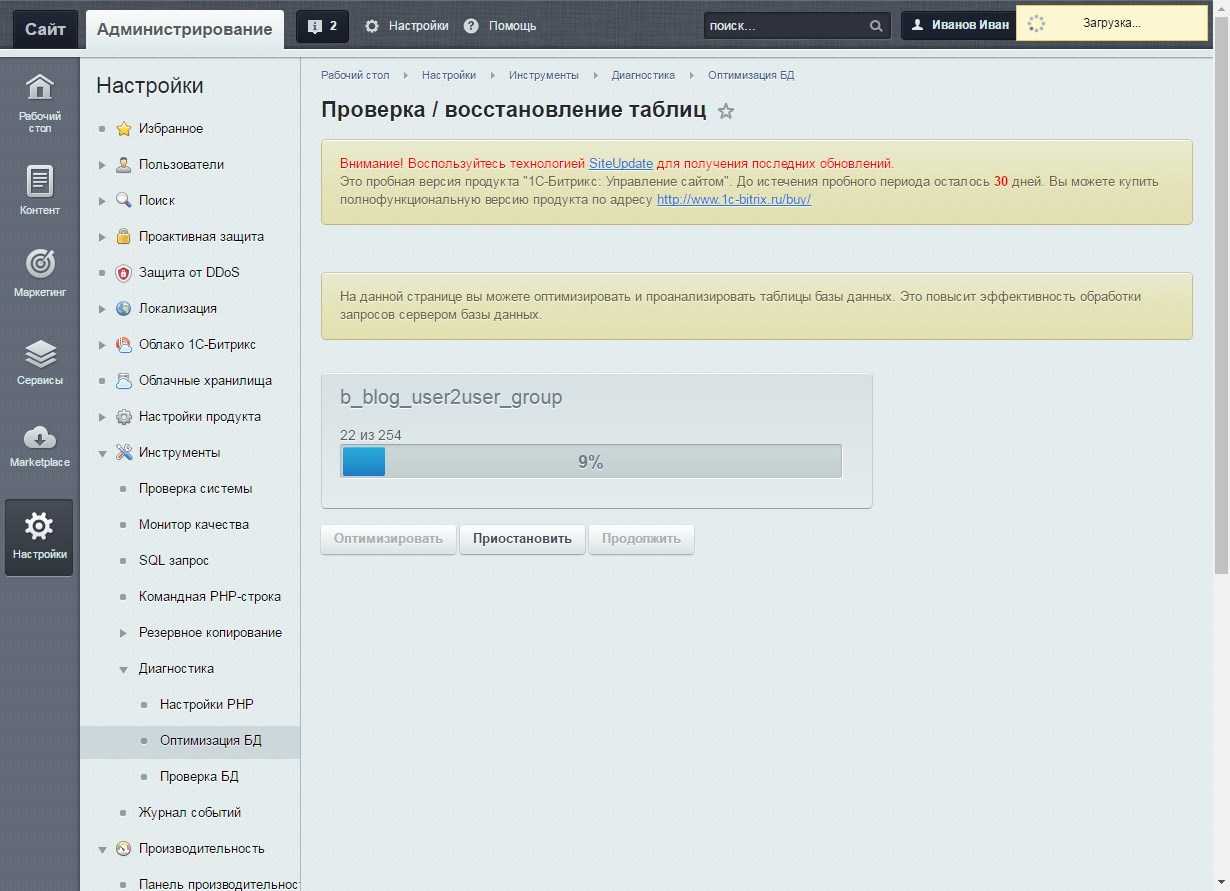Click the optimization progress bar
This screenshot has height=891, width=1230.
point(590,462)
